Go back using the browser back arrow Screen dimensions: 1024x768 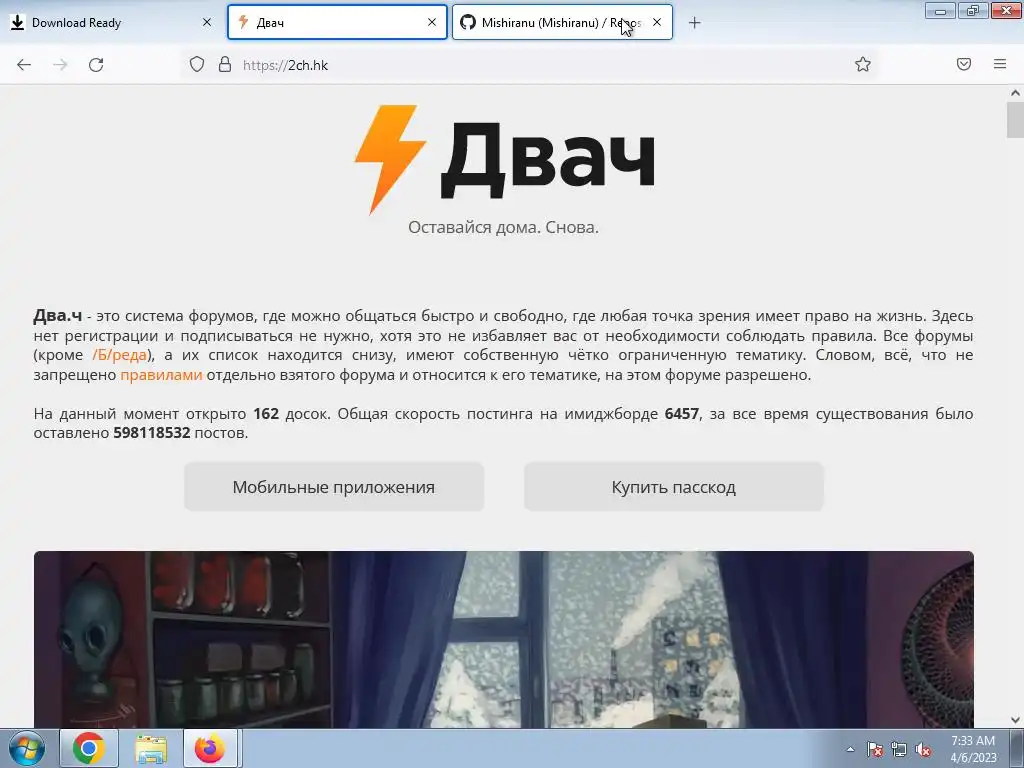pos(24,65)
